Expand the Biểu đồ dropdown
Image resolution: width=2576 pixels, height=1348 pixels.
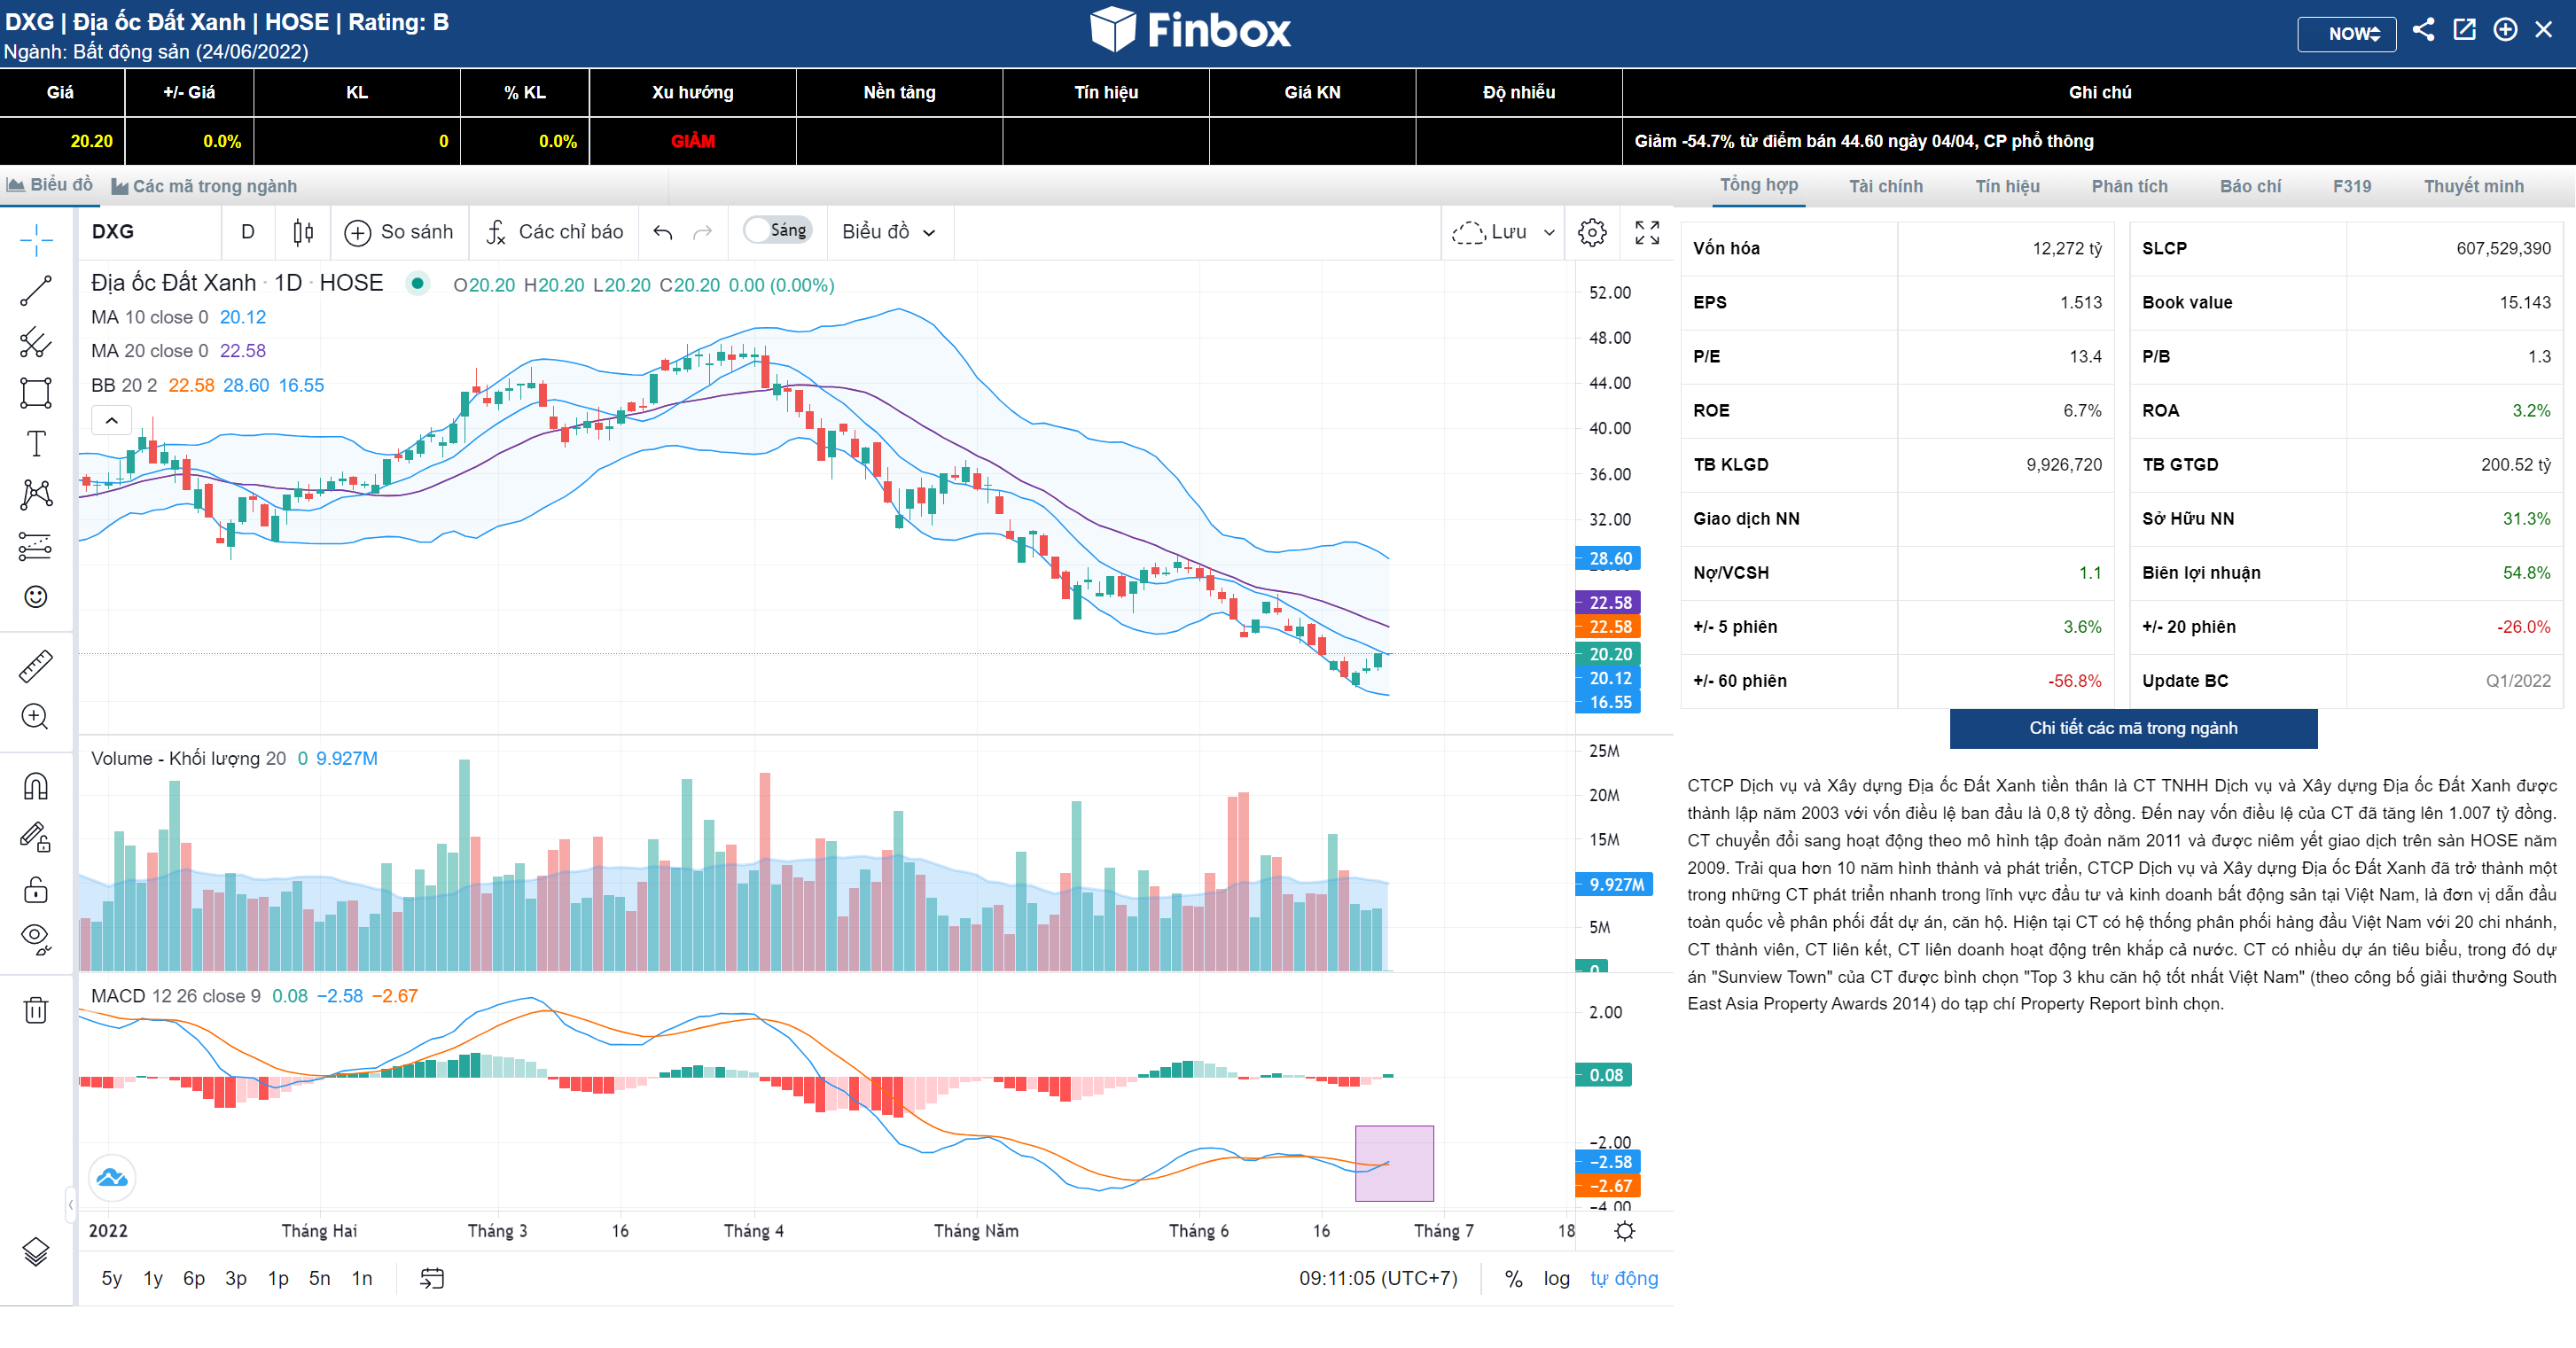click(888, 232)
